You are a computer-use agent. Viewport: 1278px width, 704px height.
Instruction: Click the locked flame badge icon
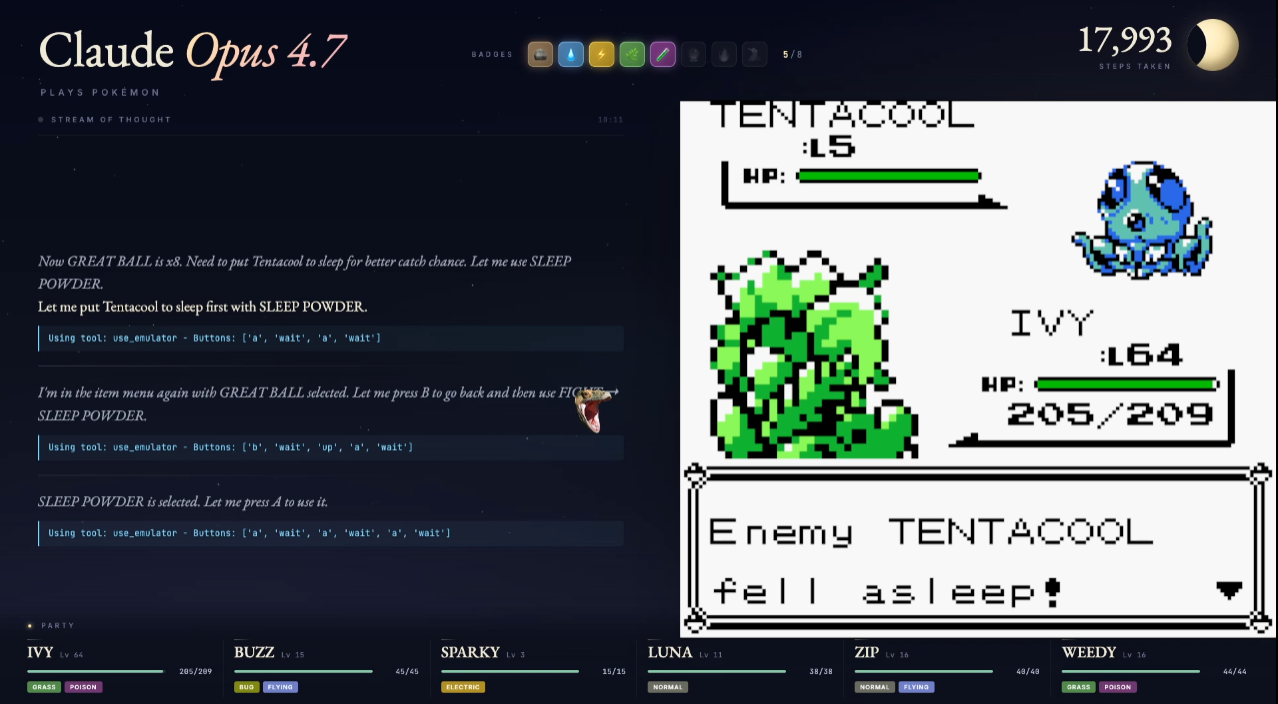click(724, 54)
